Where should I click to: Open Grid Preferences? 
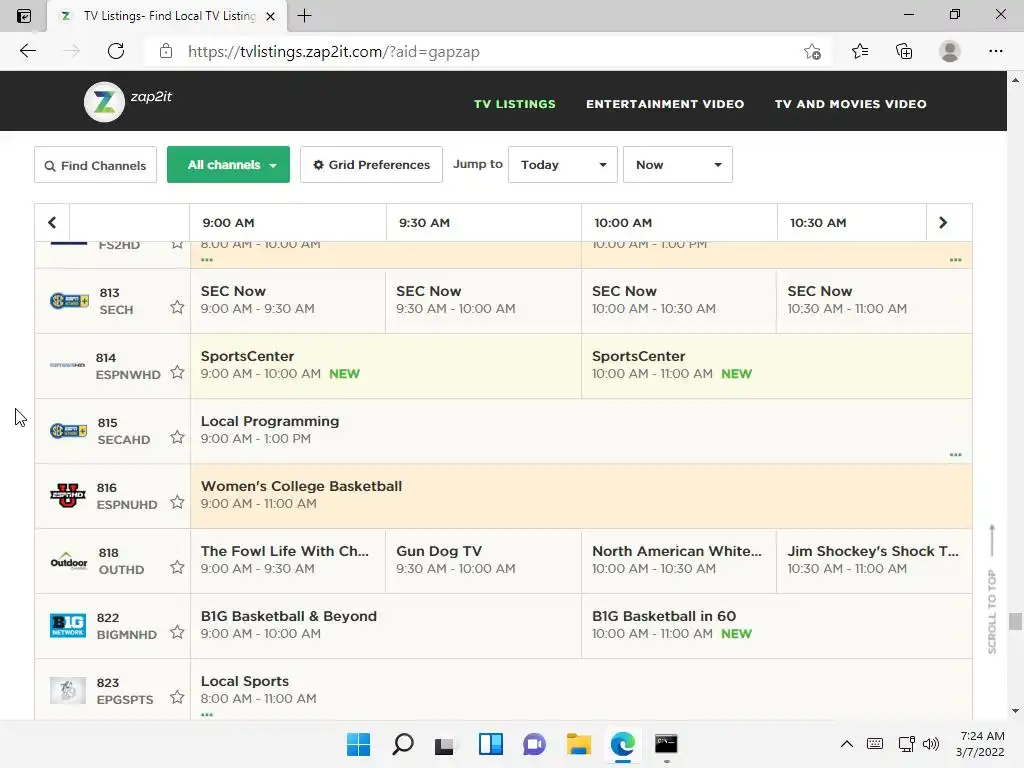tap(371, 165)
